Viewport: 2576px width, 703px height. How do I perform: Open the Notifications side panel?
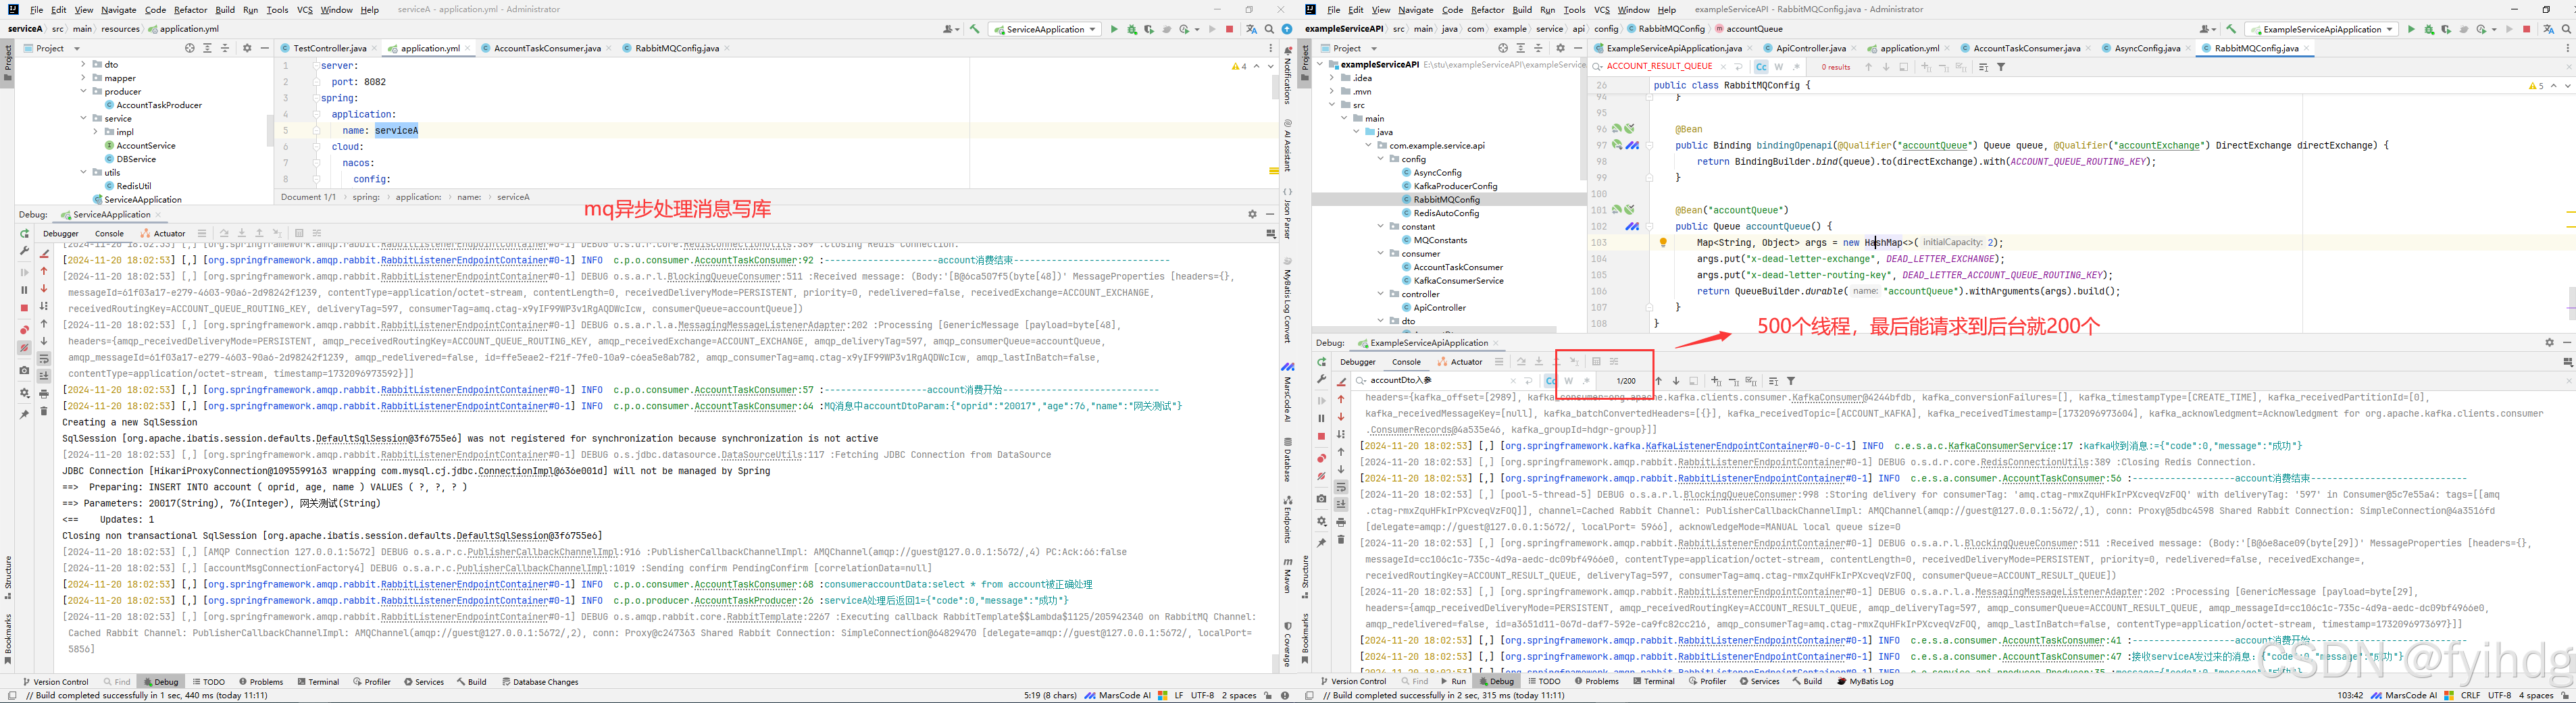[x=1287, y=76]
